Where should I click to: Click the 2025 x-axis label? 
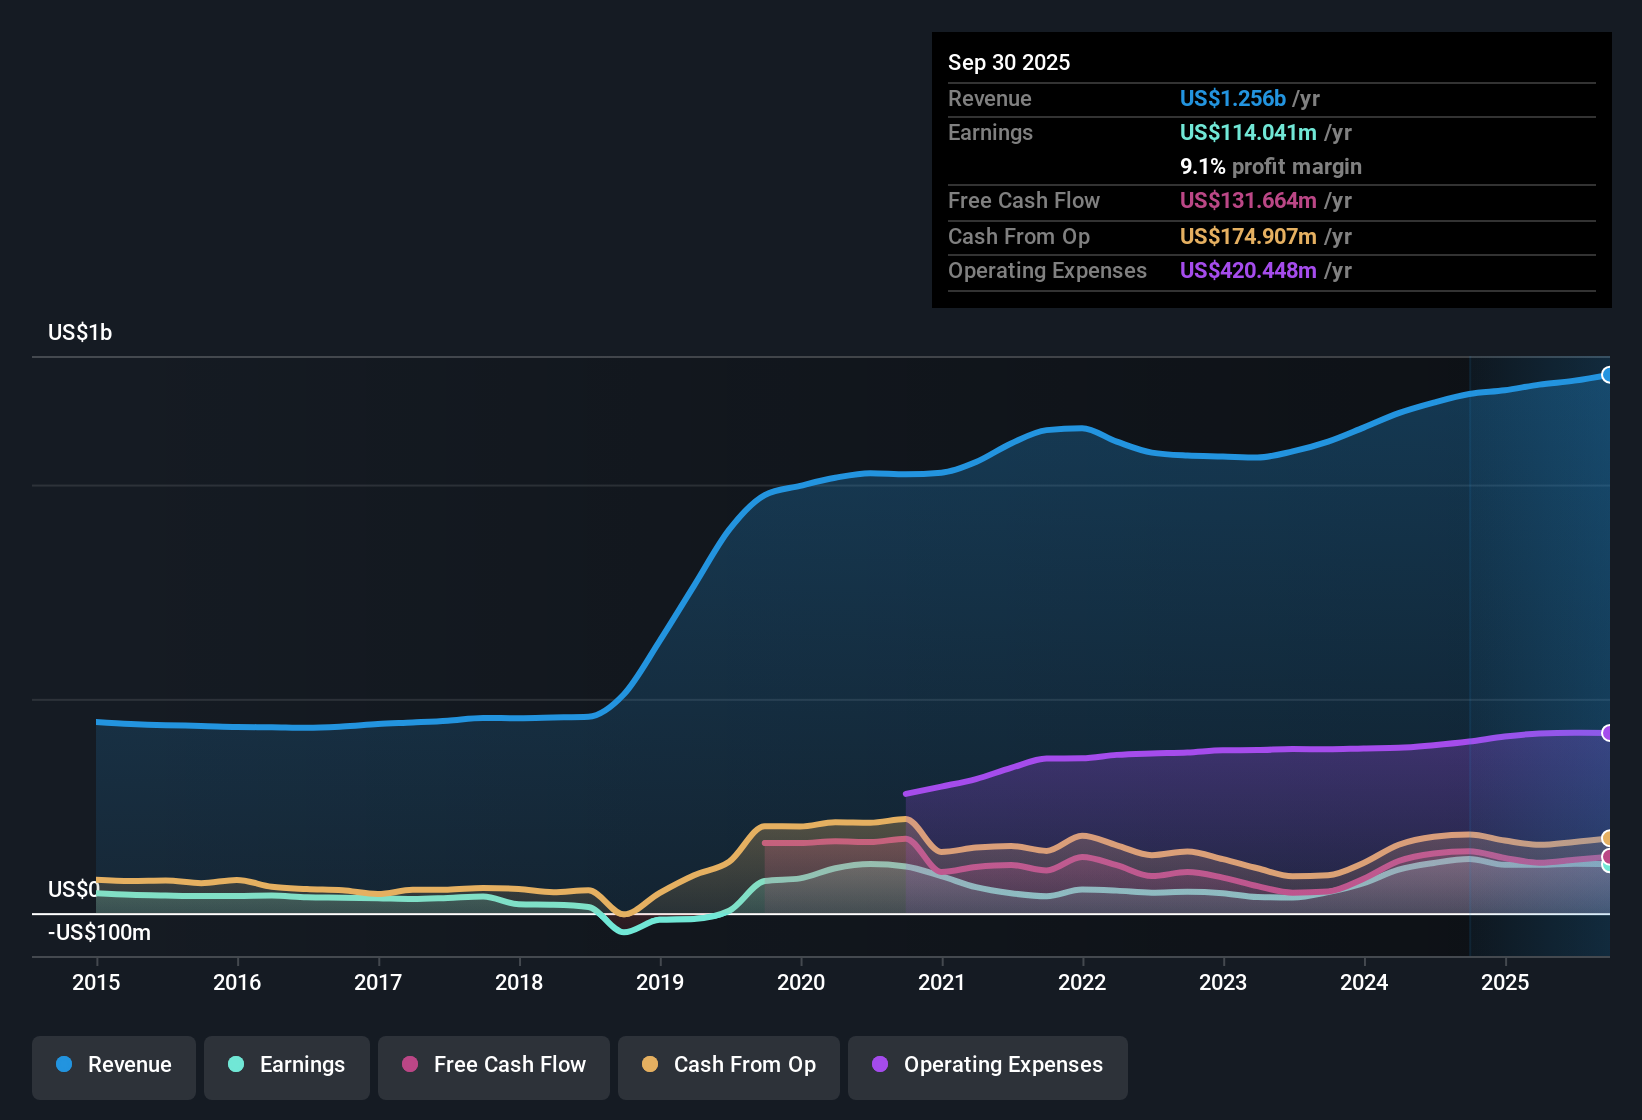(1505, 982)
